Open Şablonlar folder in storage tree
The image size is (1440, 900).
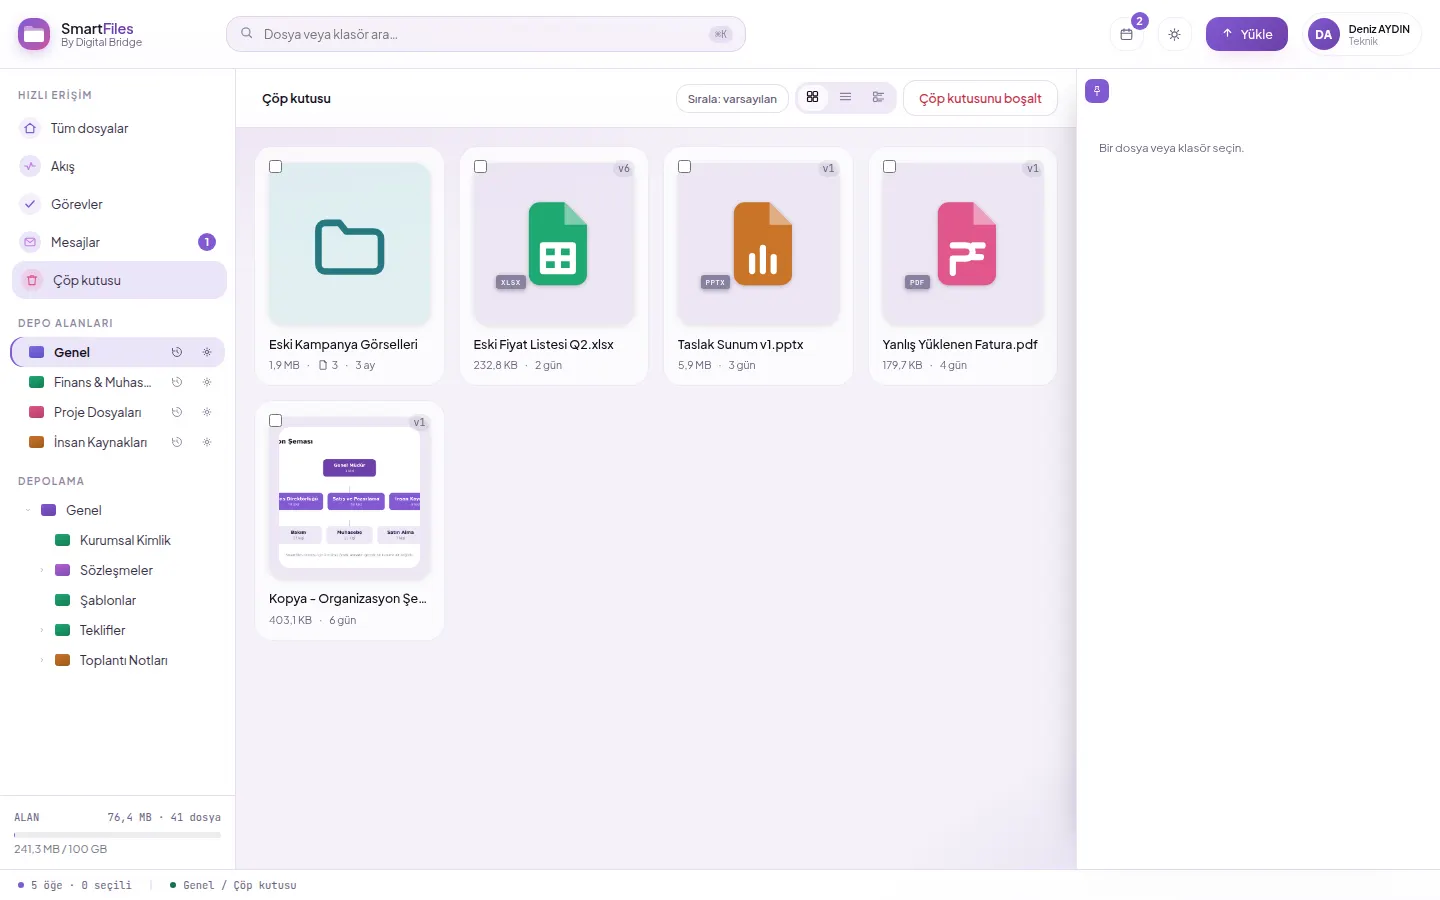coord(108,600)
